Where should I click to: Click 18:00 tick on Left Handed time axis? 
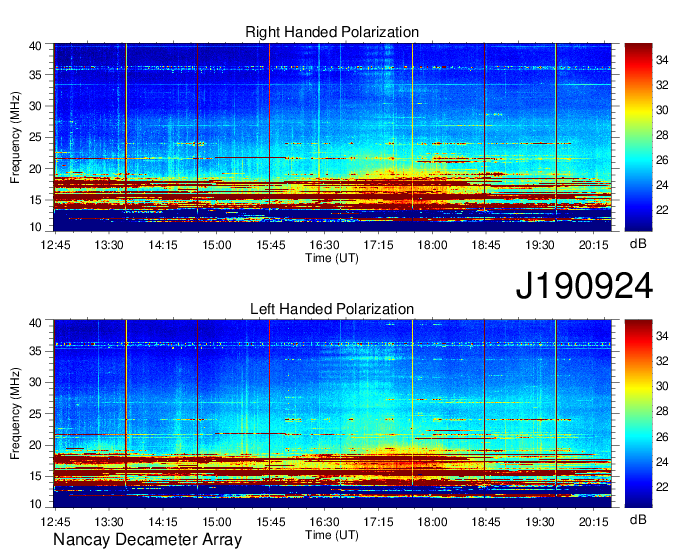point(432,522)
